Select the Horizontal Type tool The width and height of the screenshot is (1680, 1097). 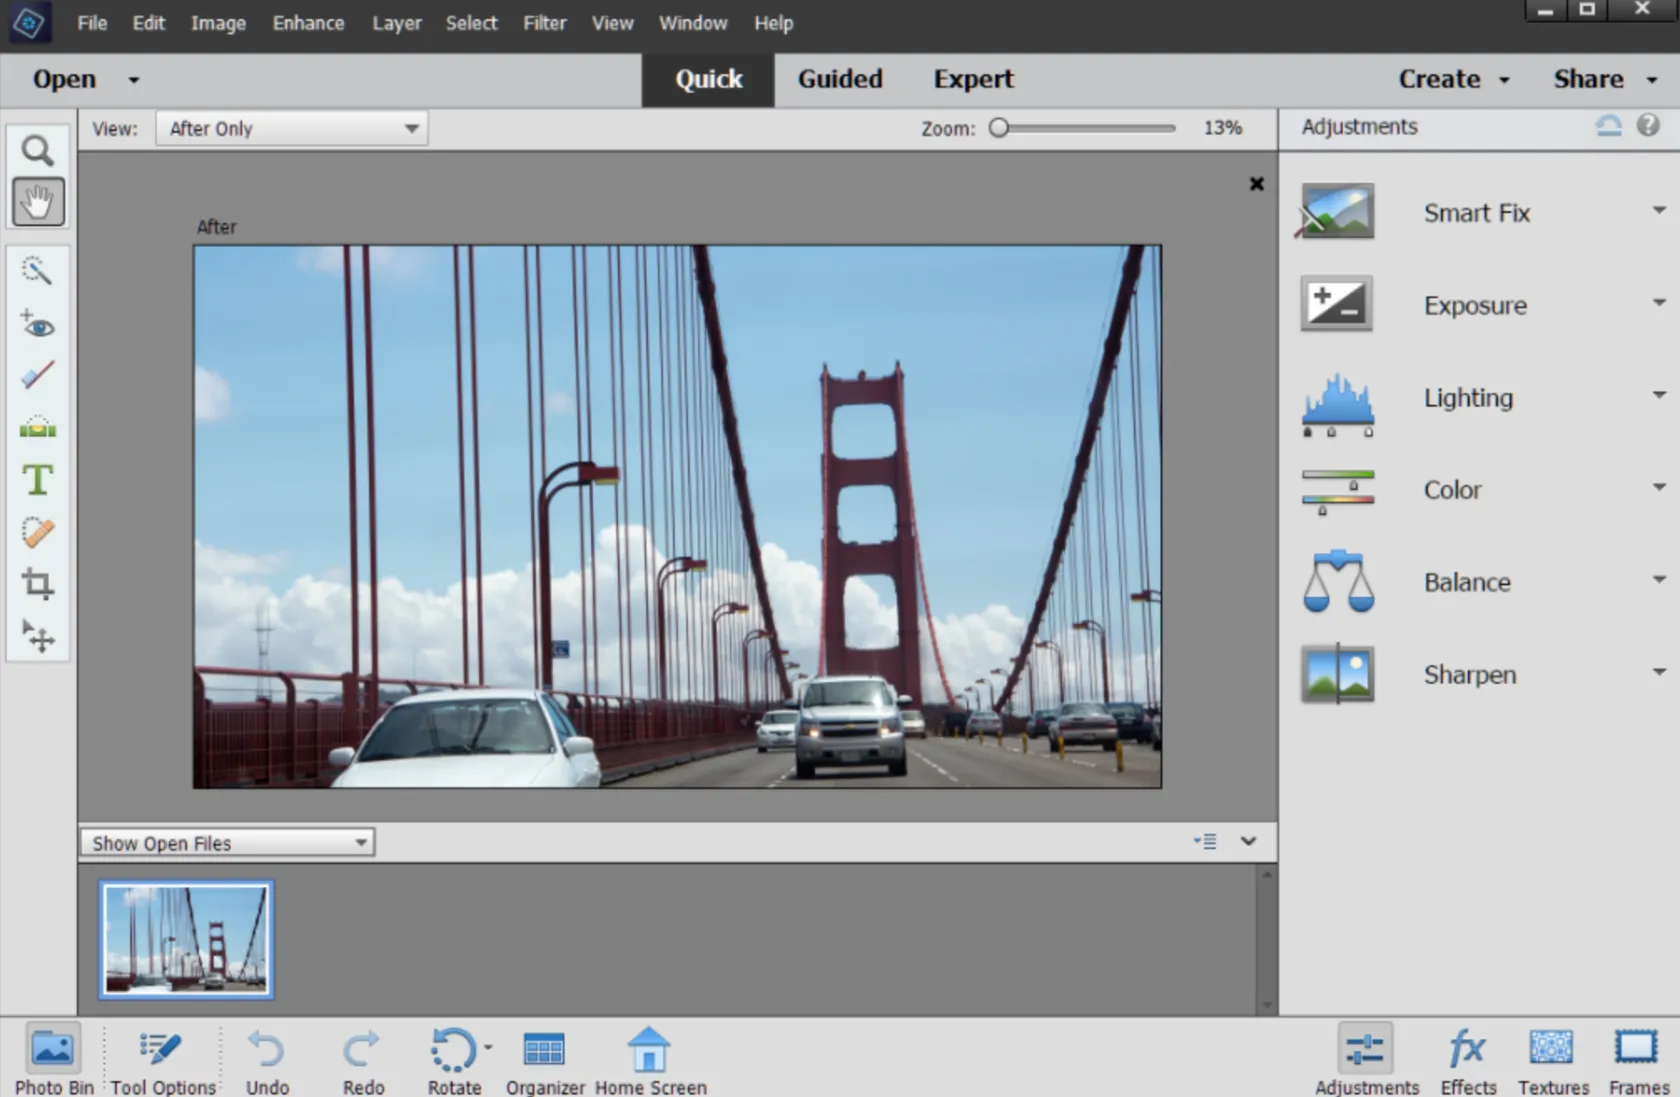pos(38,480)
